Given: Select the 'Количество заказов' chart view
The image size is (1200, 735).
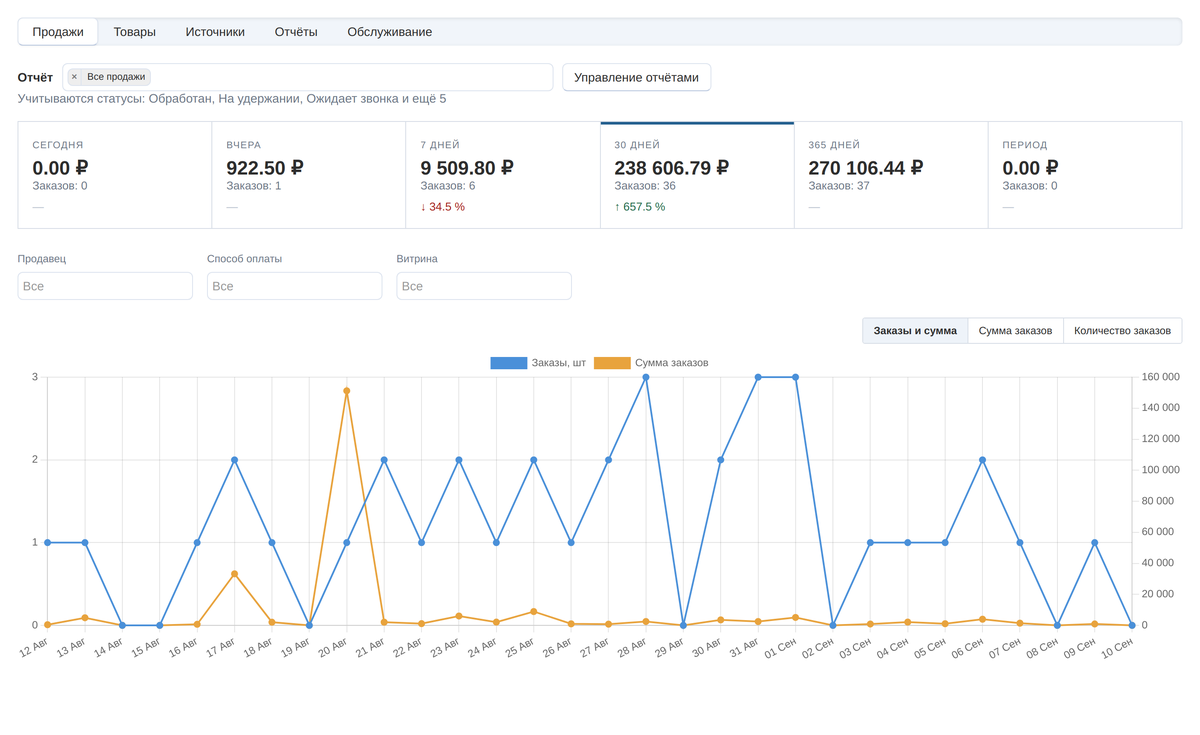Looking at the screenshot, I should coord(1122,331).
